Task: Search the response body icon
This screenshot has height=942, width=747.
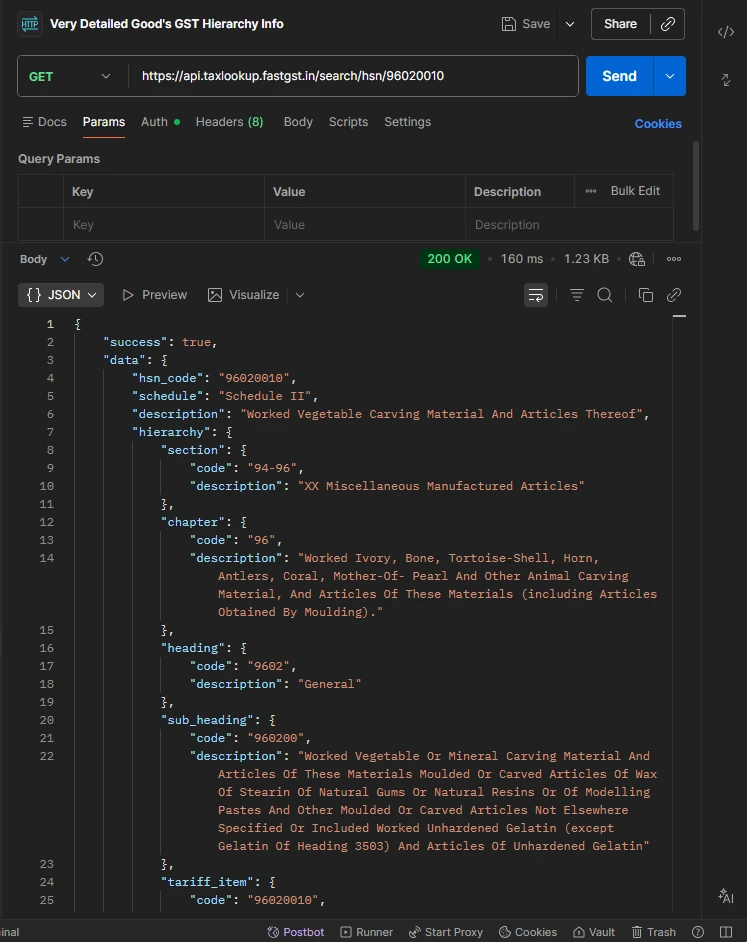Action: (x=605, y=295)
